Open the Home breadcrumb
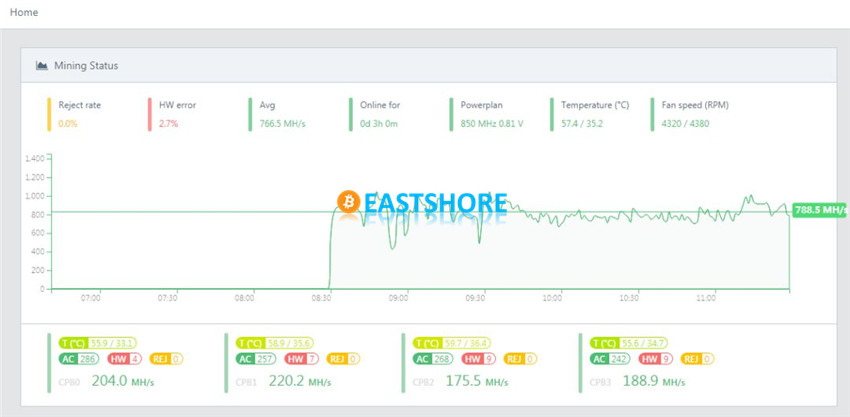Viewport: 850px width, 417px height. [24, 12]
